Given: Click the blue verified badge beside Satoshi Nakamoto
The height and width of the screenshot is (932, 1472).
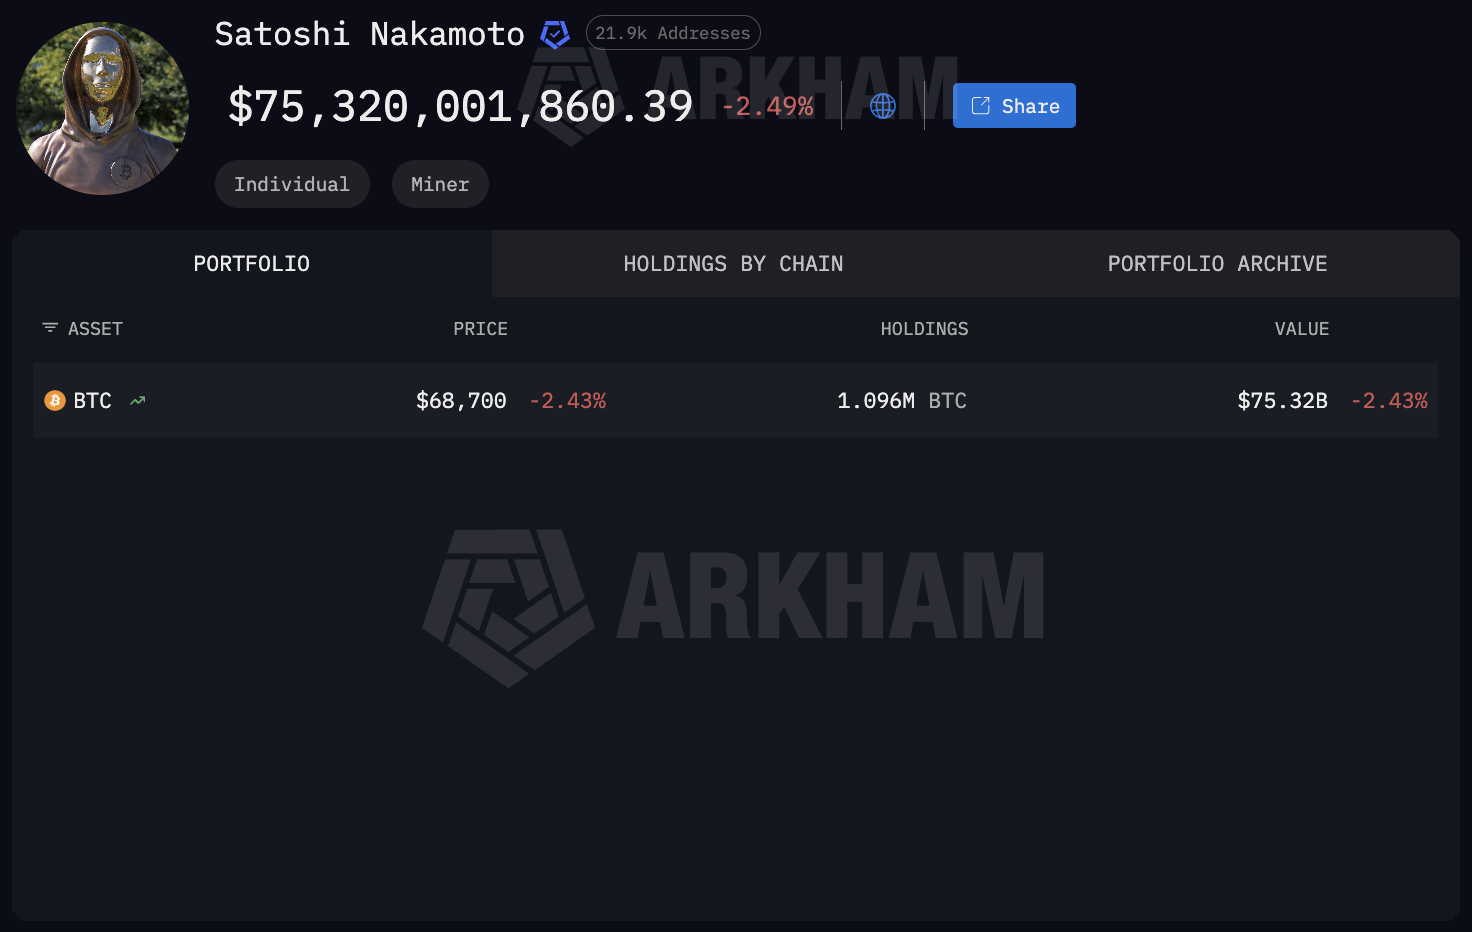Looking at the screenshot, I should (555, 34).
